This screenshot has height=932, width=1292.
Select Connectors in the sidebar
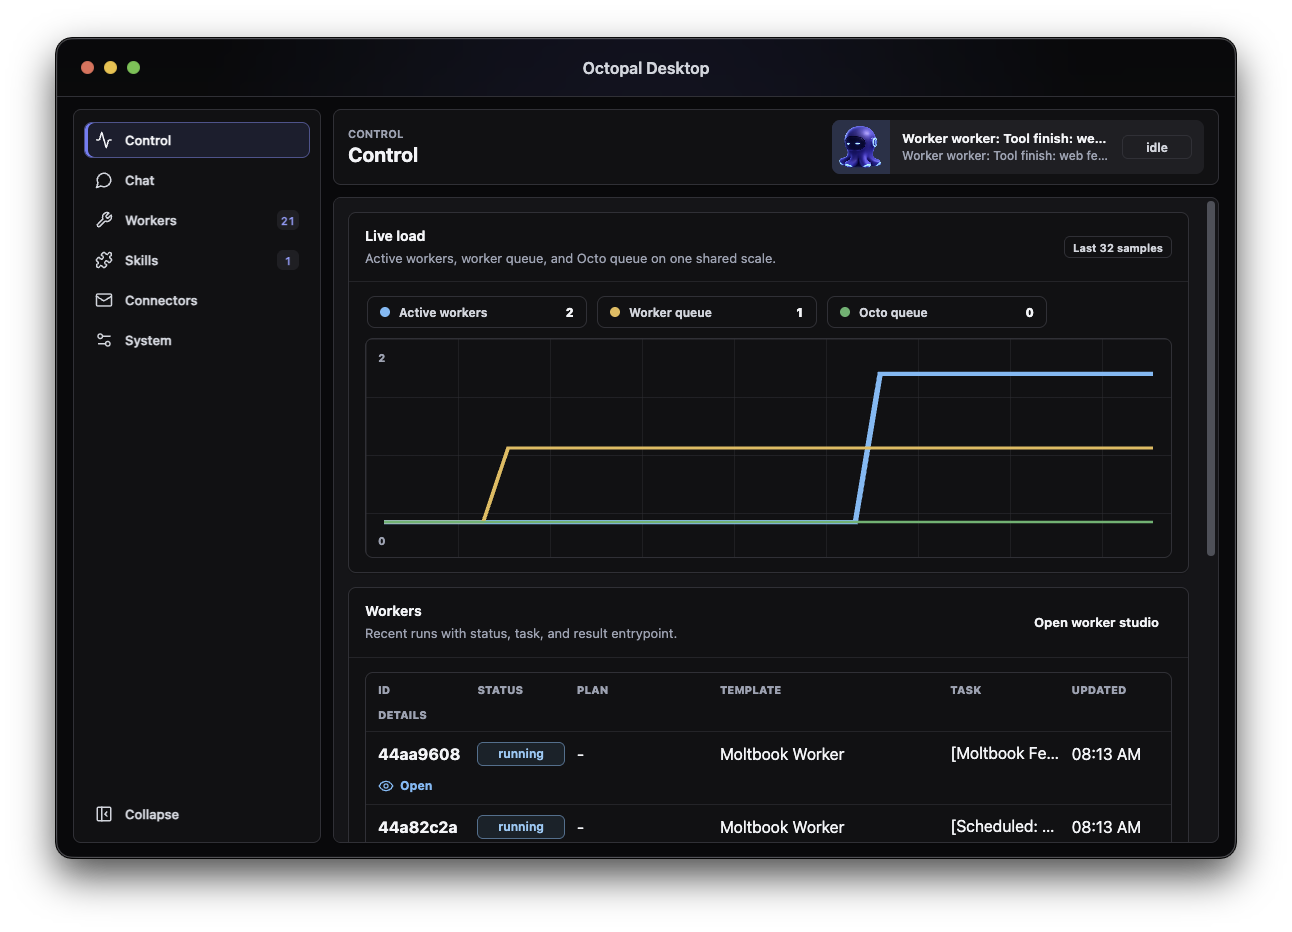pyautogui.click(x=197, y=300)
